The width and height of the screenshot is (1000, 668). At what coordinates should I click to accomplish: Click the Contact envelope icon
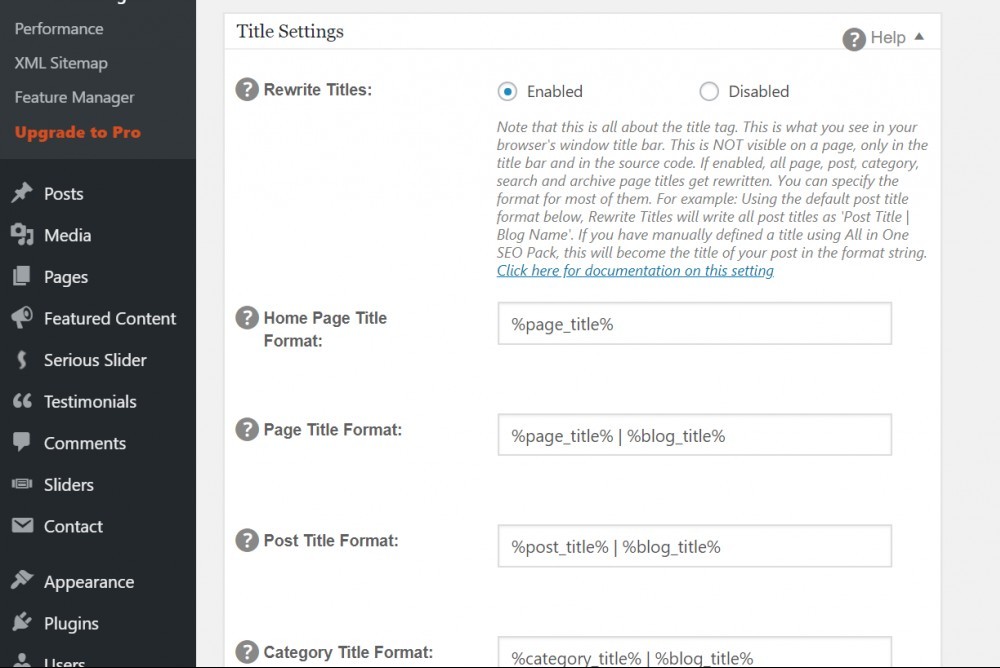[22, 525]
